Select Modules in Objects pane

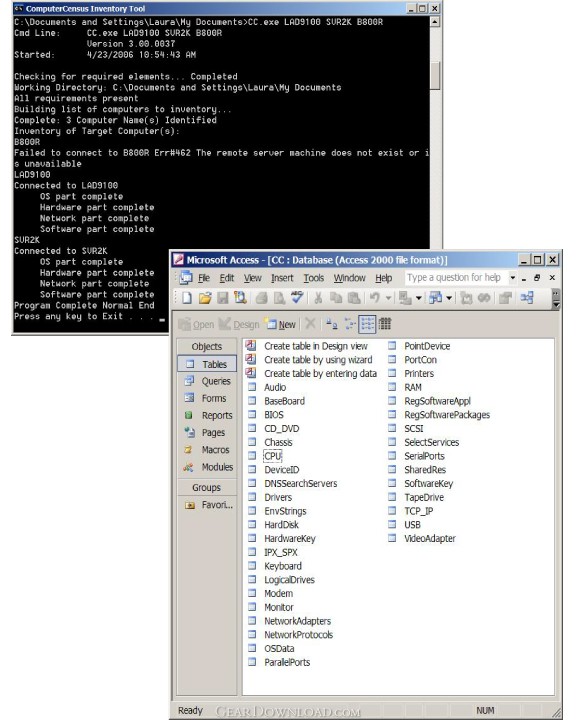(x=207, y=467)
